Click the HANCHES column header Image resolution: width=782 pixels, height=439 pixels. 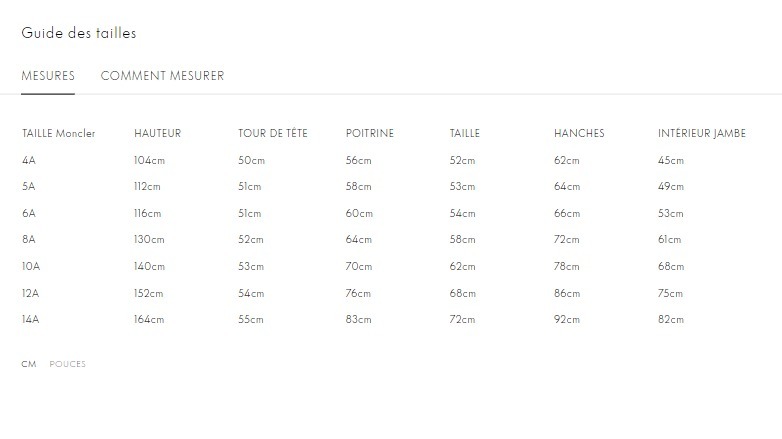579,133
